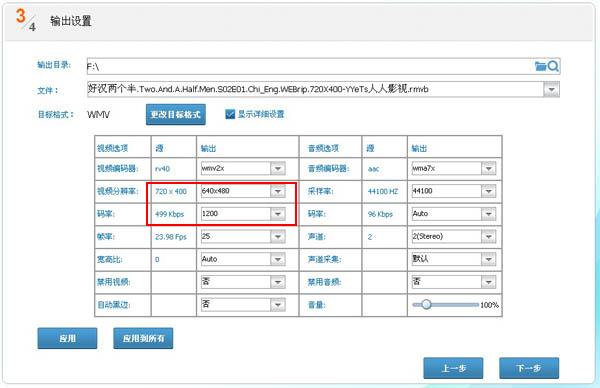Screen dimensions: 600x388
Task: Click the WMV target format text
Action: 99,114
